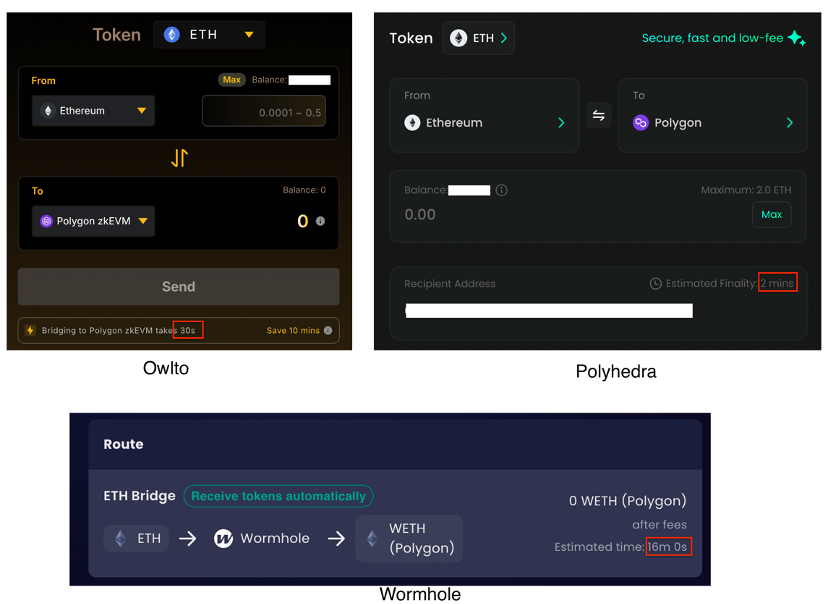Open Owlto's From network dropdown showing Ethereum

coord(93,111)
